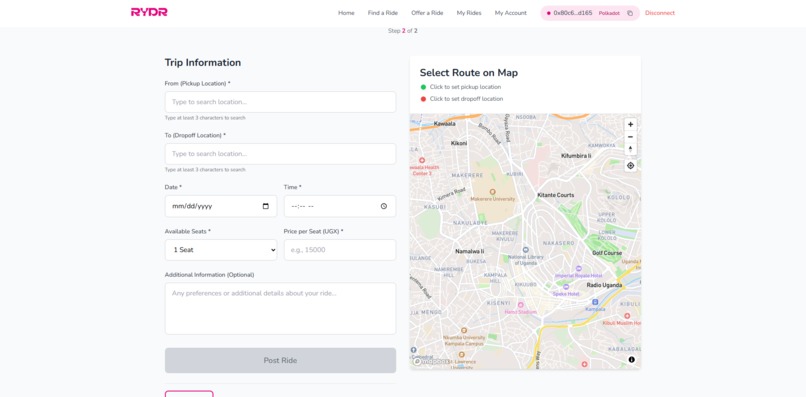The width and height of the screenshot is (806, 397).
Task: Click 'Click to set dropoff location' text
Action: (466, 99)
